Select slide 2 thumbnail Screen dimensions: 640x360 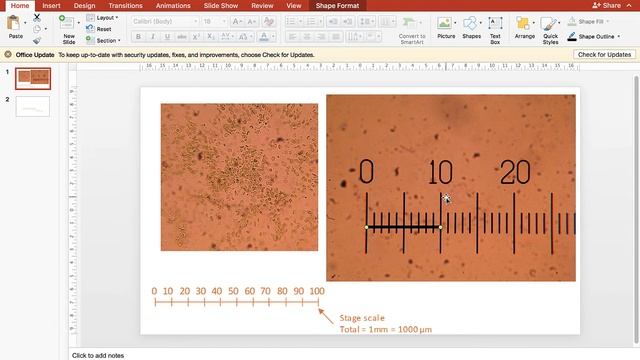pos(33,106)
